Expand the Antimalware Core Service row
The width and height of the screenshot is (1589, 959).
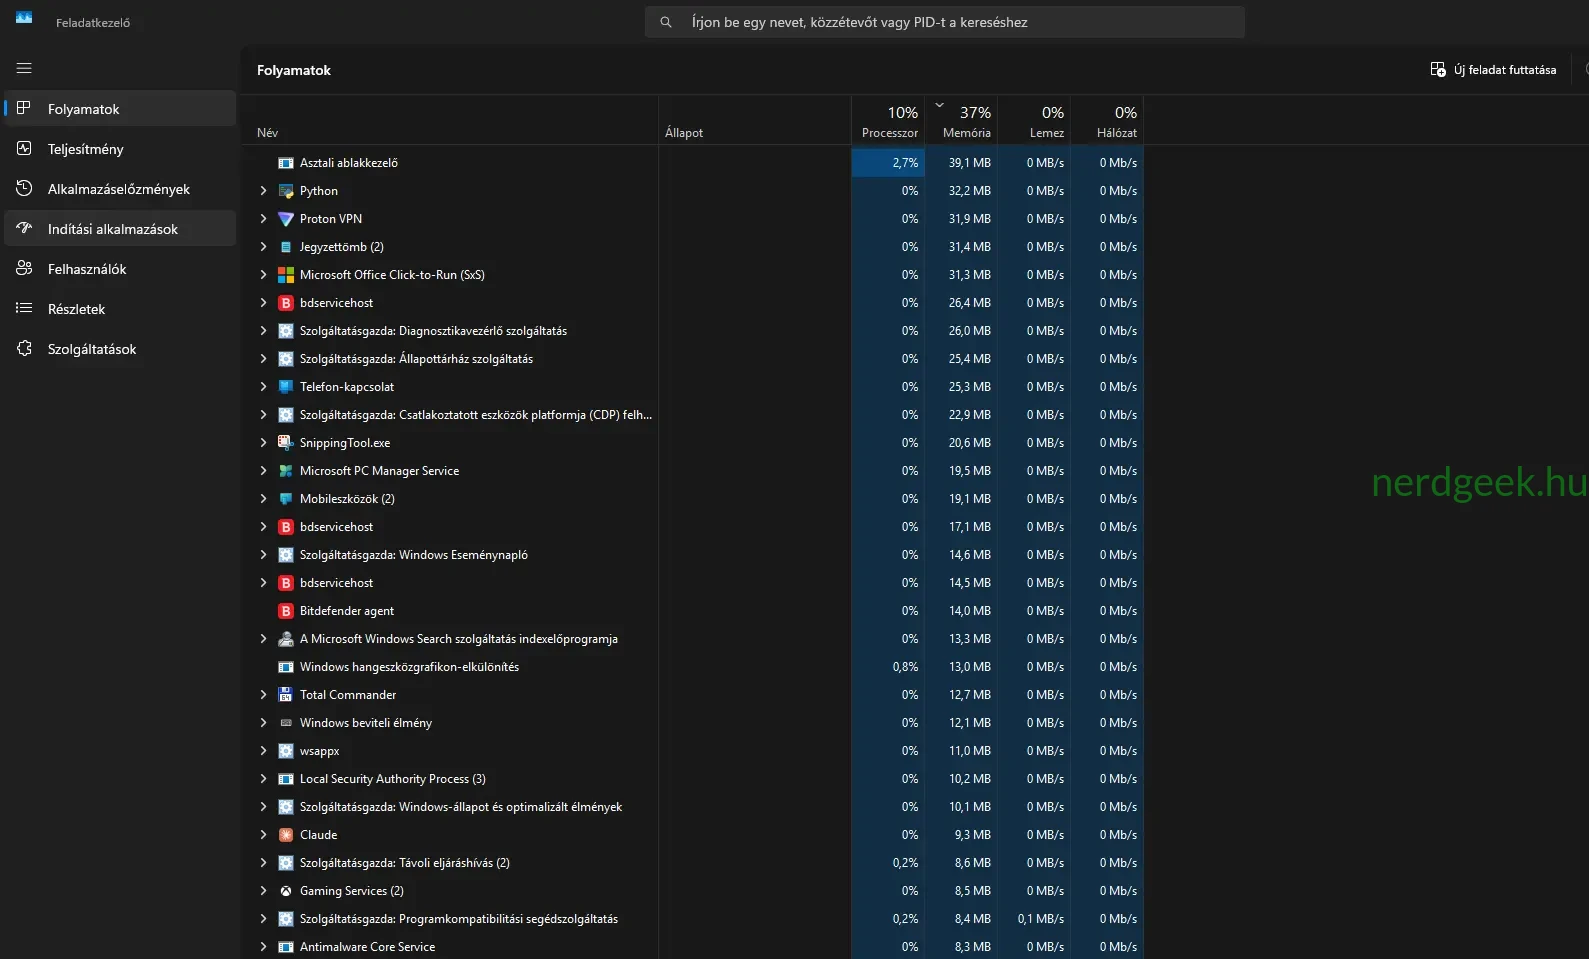pyautogui.click(x=263, y=947)
